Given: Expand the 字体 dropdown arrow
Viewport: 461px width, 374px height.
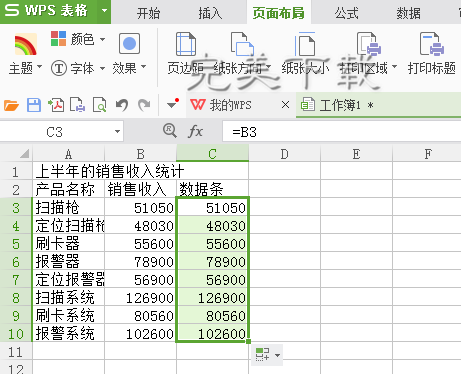Looking at the screenshot, I should pos(102,68).
